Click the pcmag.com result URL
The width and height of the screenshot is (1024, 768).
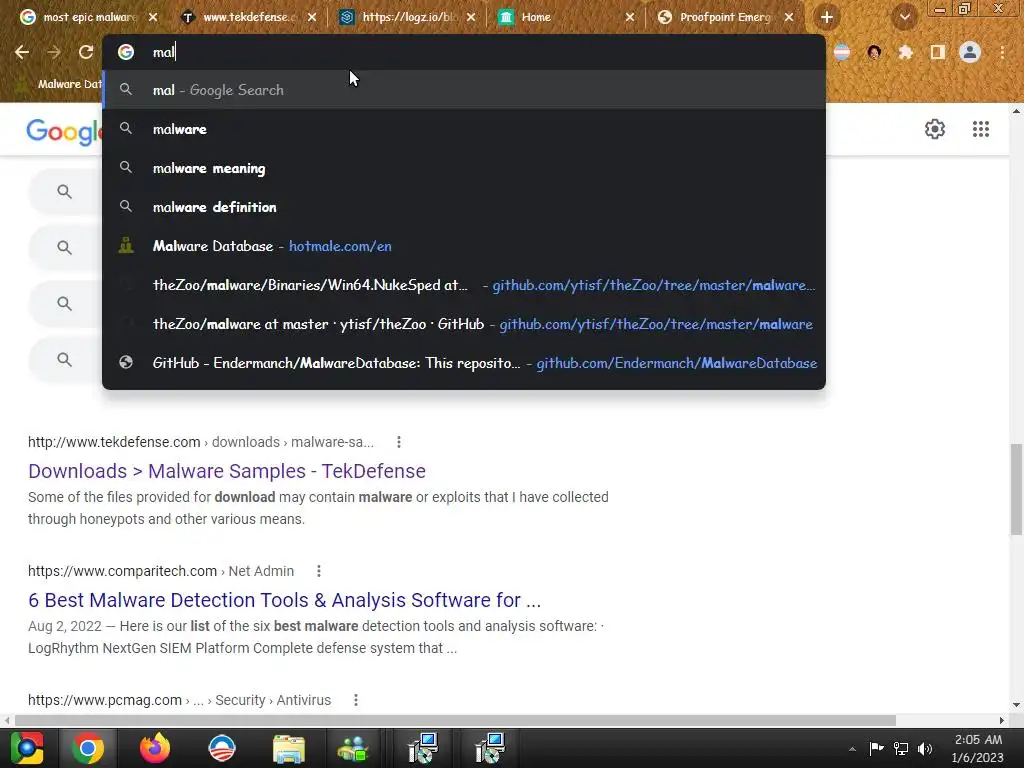click(x=179, y=700)
